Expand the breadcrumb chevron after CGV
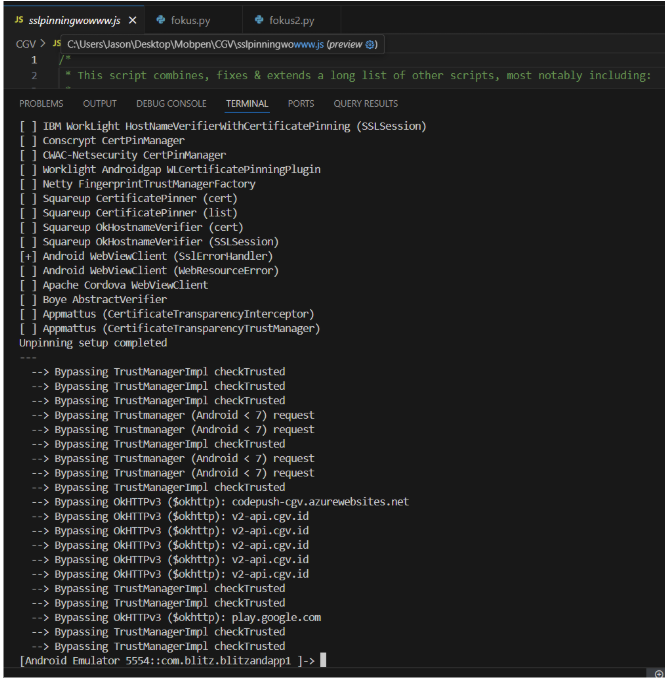This screenshot has height=681, width=665. click(43, 44)
